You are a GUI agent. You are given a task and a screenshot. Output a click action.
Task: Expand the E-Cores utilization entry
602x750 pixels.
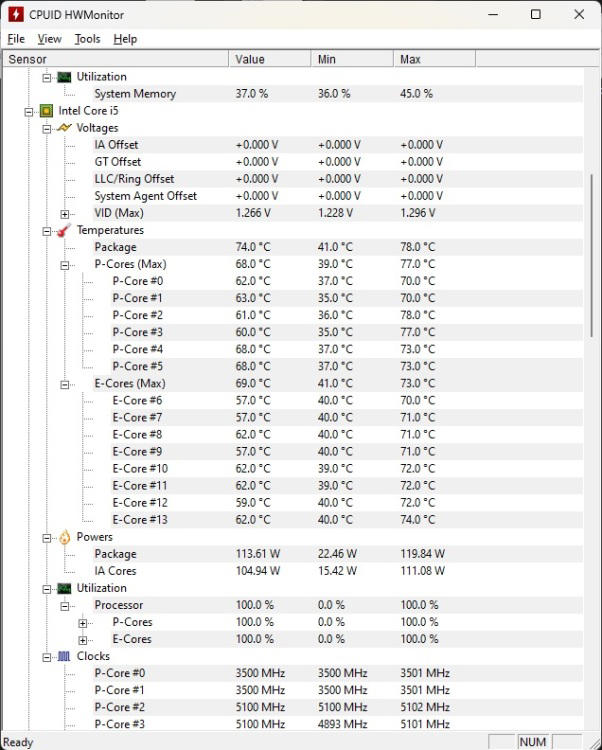(x=83, y=640)
